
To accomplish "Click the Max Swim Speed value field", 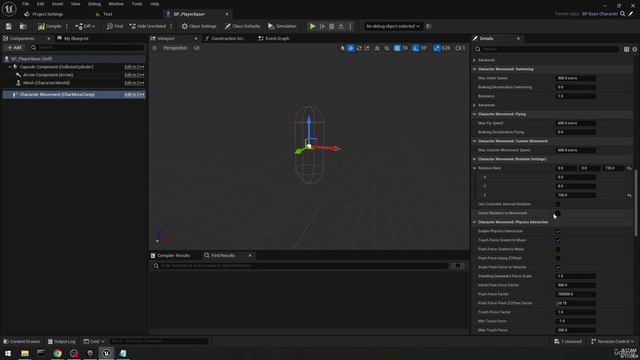I will [x=576, y=78].
